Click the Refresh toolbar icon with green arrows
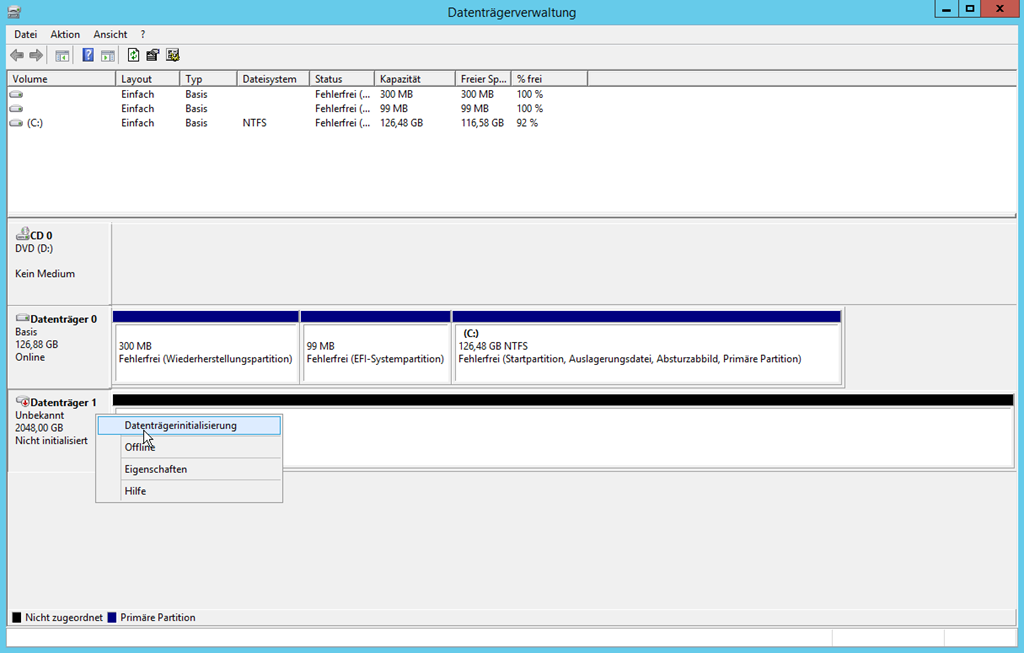Viewport: 1024px width, 653px height. 133,55
